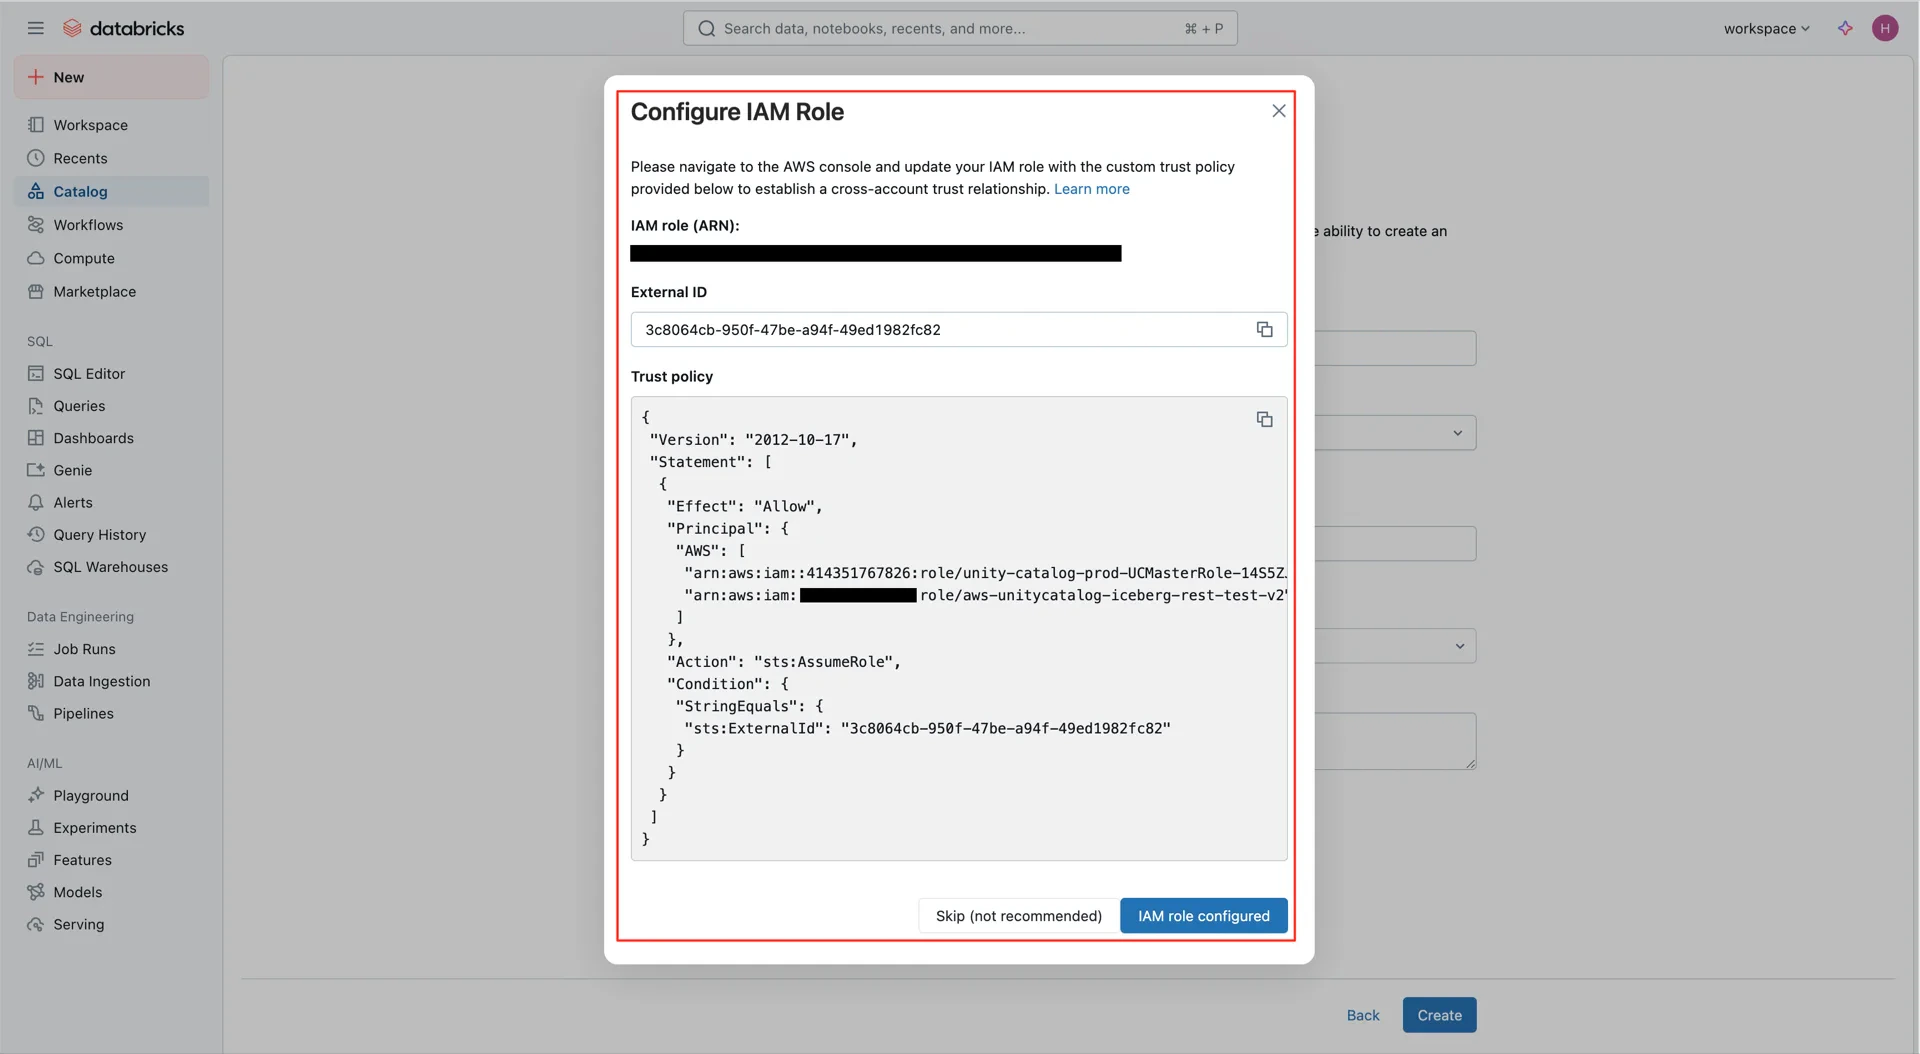Screen dimensions: 1920x1054
Task: Copy the External ID value
Action: 1264,329
